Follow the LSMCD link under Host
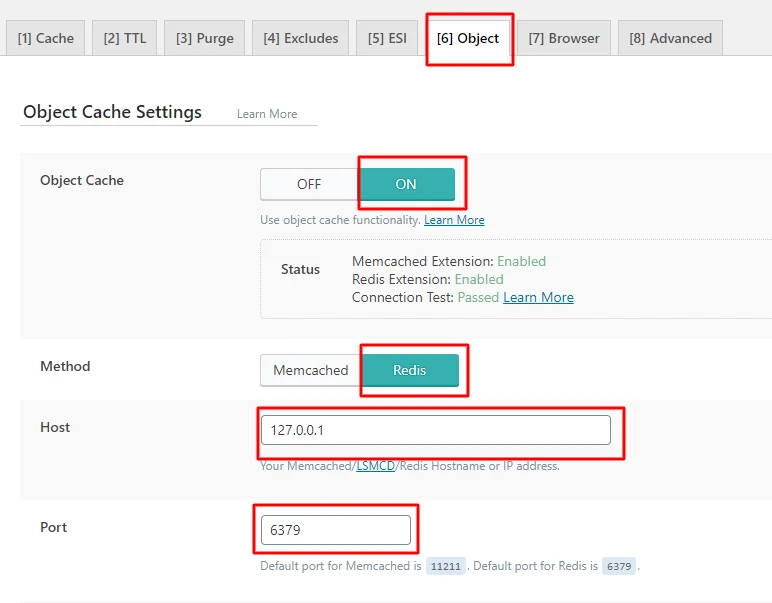 click(x=376, y=466)
